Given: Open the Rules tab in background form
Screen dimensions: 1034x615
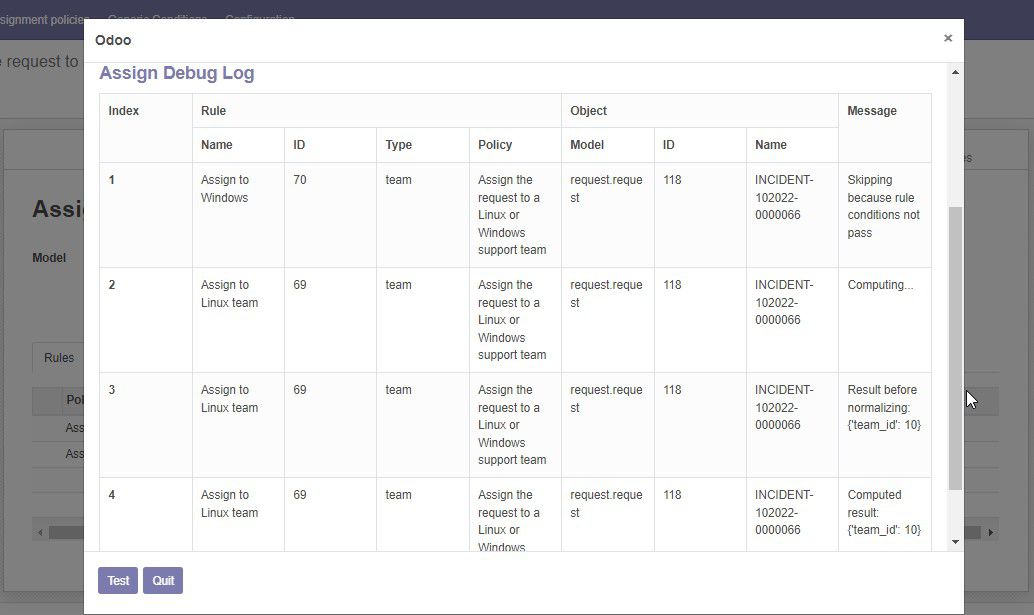Looking at the screenshot, I should tap(59, 358).
